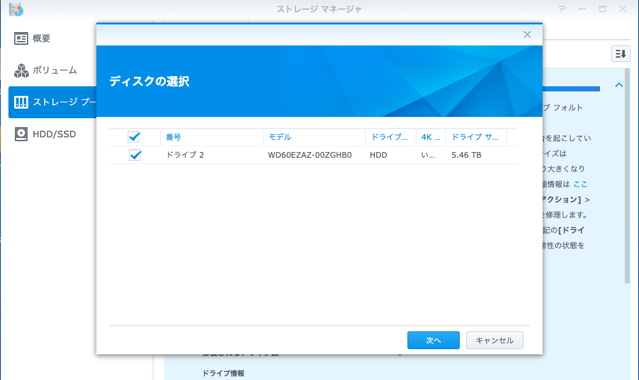Click the ボリューム cubes icon
Viewport: 639px width, 380px height.
pyautogui.click(x=21, y=71)
